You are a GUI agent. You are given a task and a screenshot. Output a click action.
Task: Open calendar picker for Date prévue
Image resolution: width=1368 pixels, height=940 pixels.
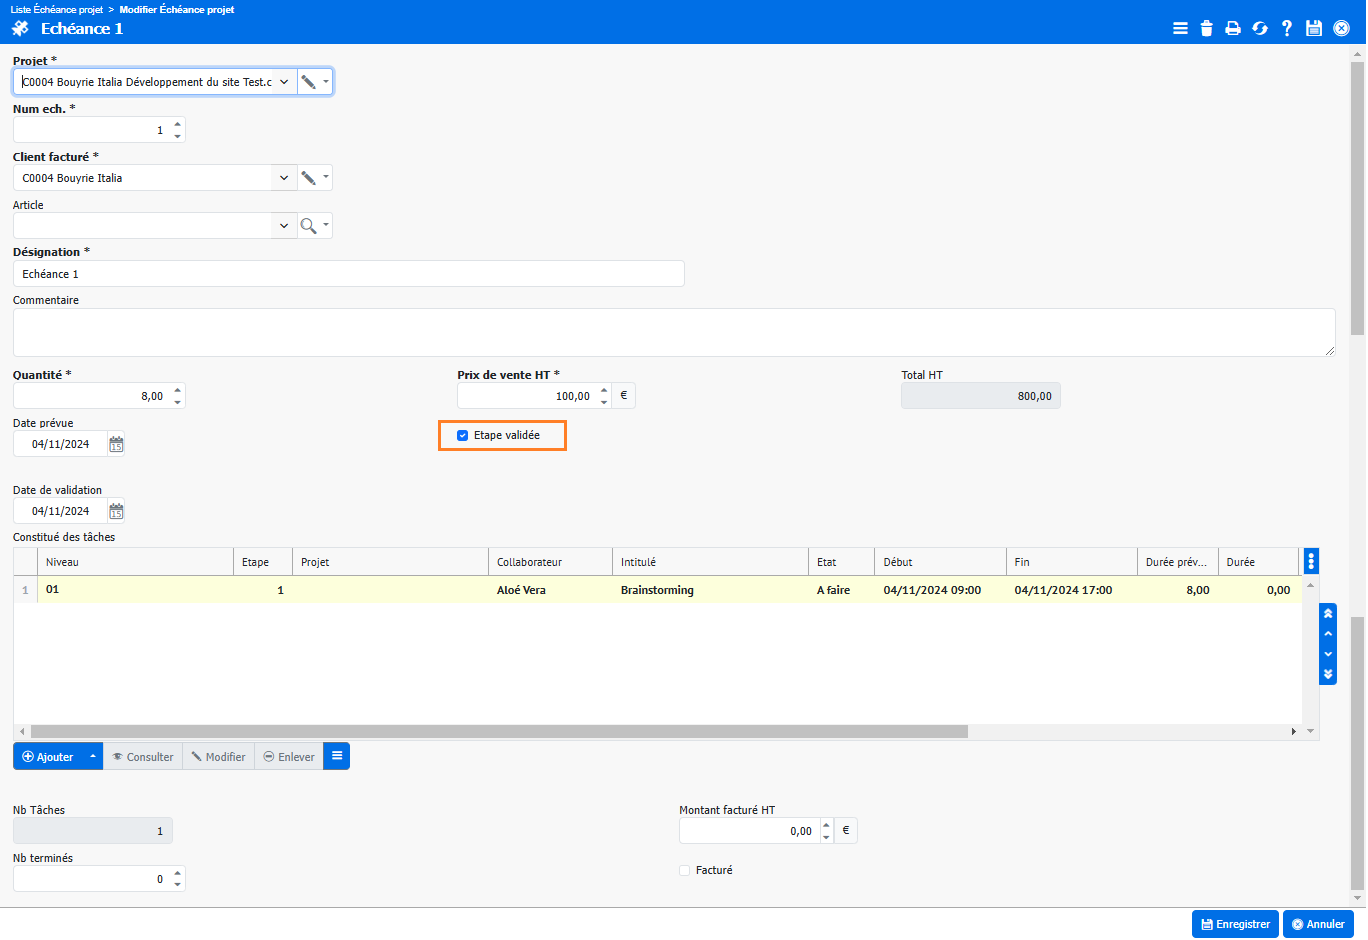(116, 444)
